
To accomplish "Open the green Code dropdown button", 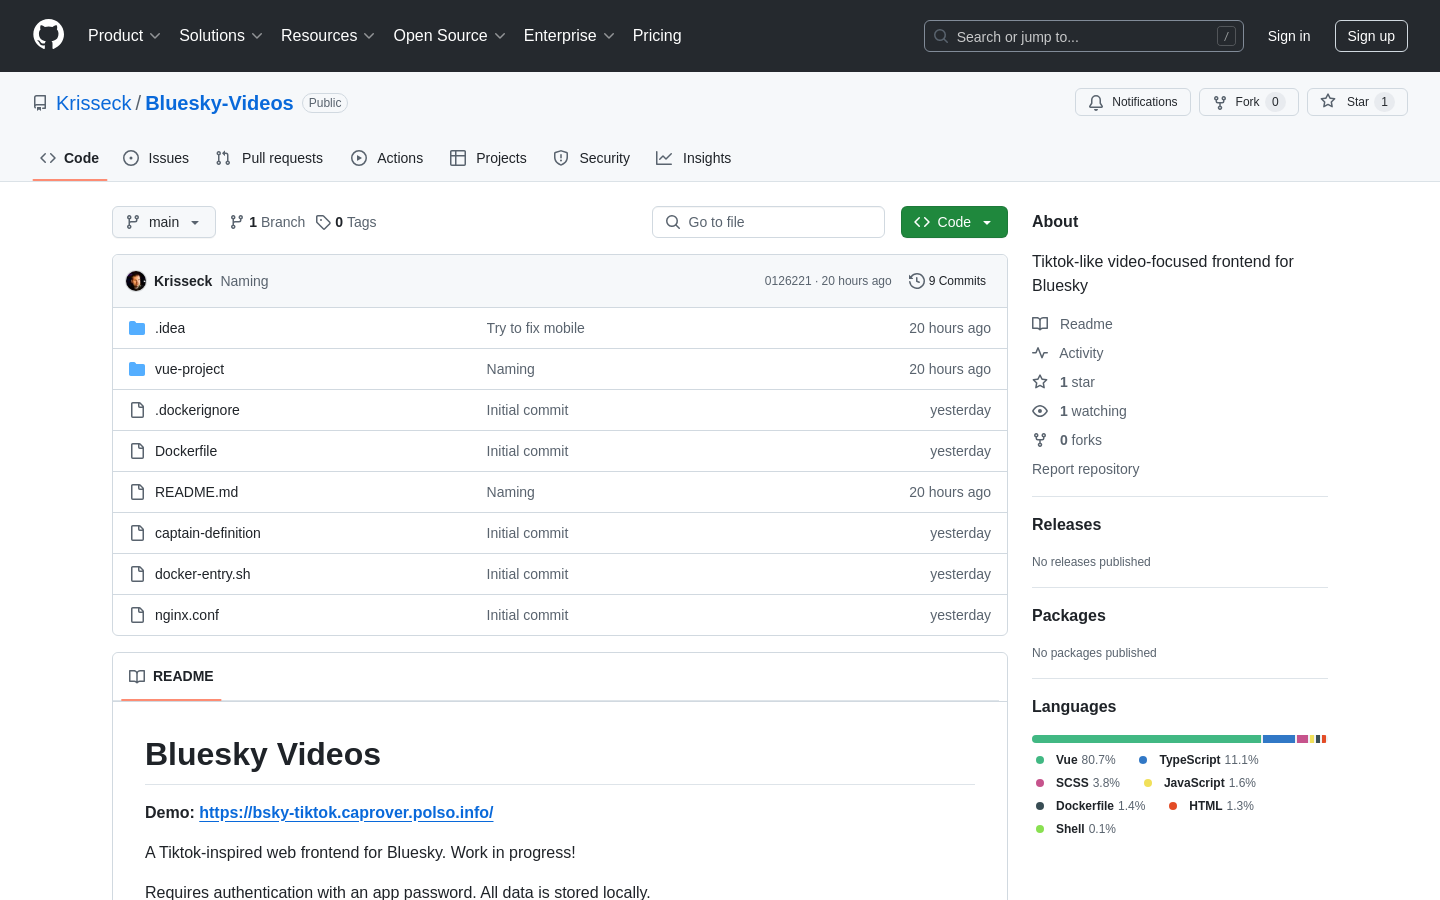I will (x=954, y=222).
